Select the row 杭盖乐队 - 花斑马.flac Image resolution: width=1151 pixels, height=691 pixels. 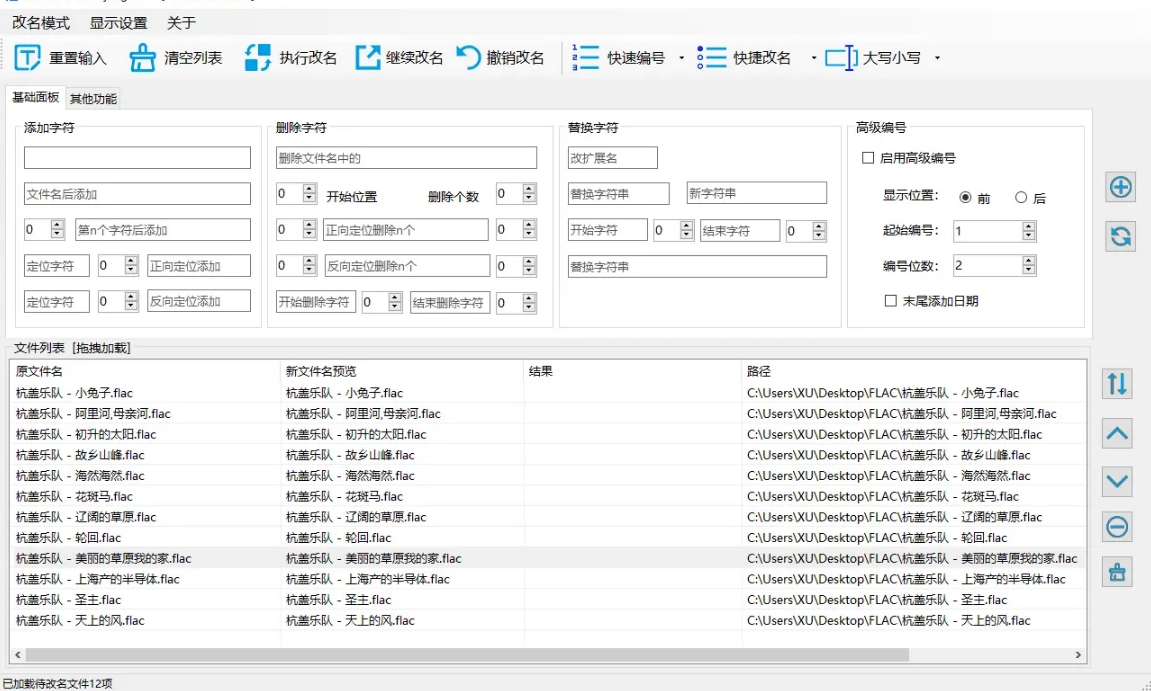pos(548,496)
